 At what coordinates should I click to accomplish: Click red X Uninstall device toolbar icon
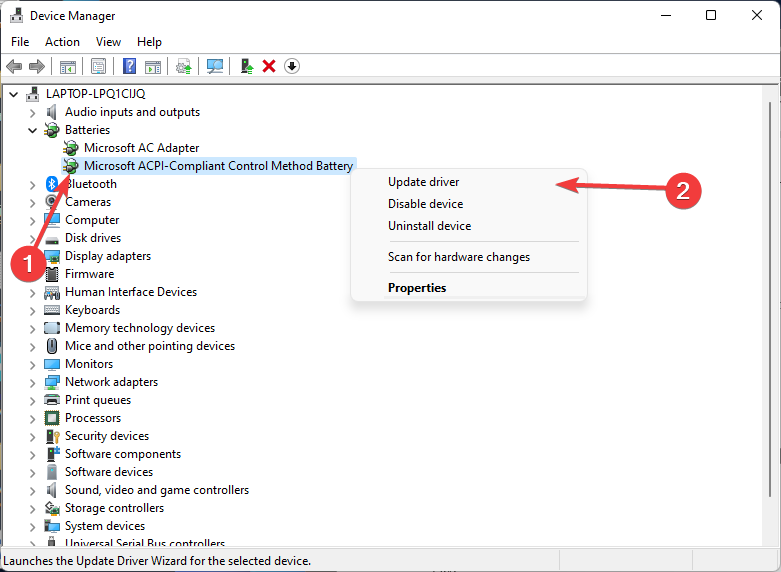tap(269, 66)
